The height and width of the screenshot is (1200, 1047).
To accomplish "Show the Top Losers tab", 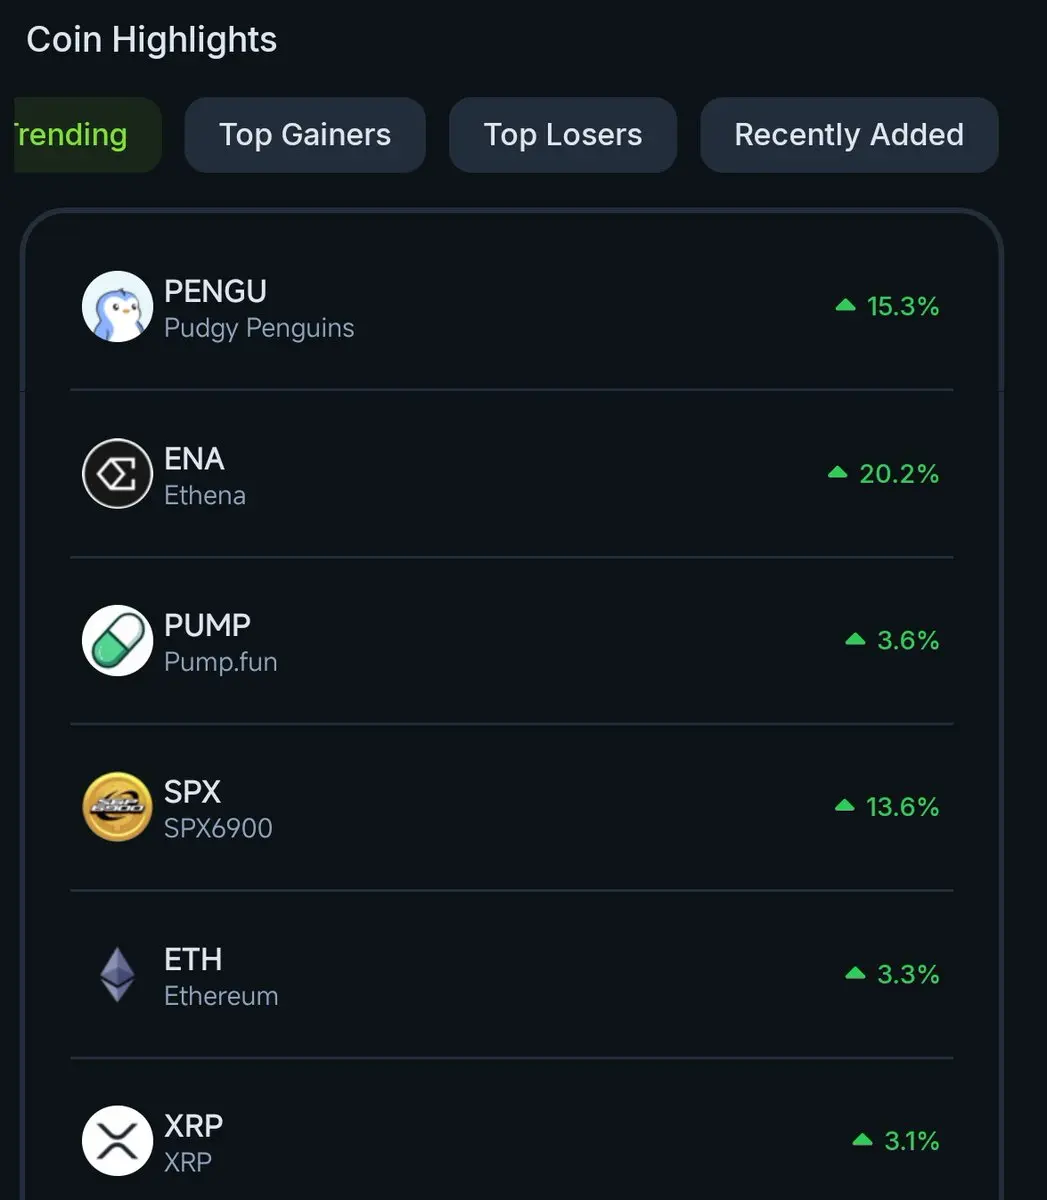I will [563, 135].
